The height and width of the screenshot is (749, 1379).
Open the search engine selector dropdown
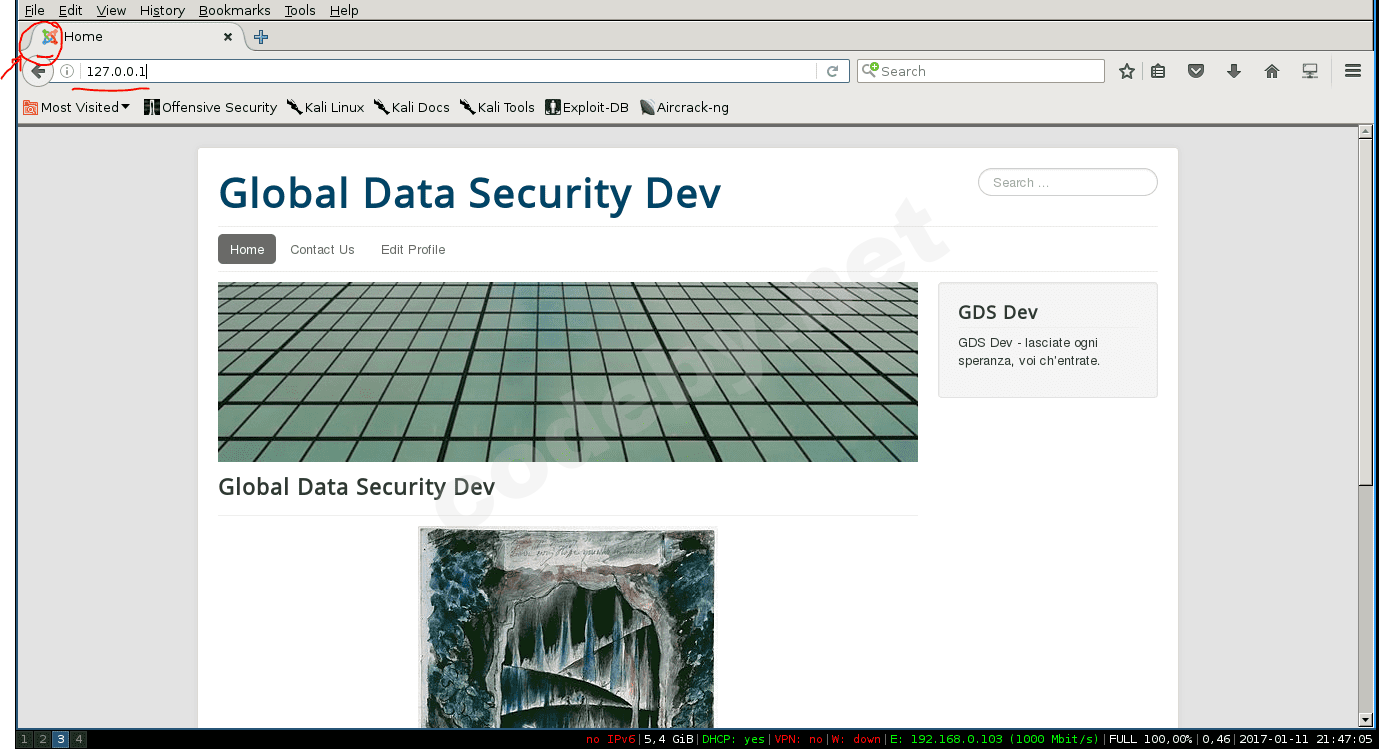870,71
